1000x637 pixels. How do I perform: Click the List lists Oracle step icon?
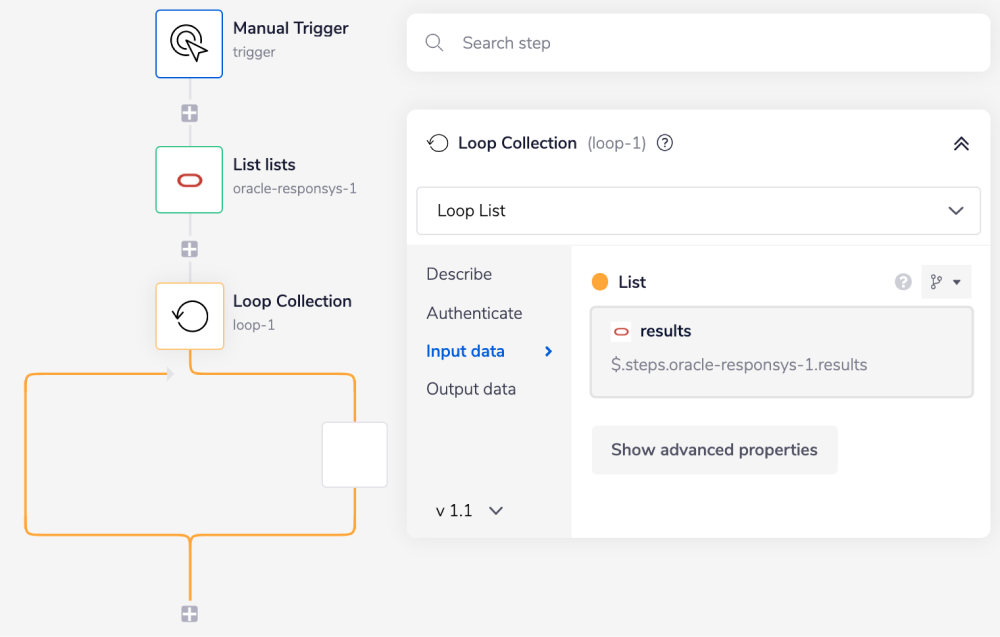click(189, 180)
